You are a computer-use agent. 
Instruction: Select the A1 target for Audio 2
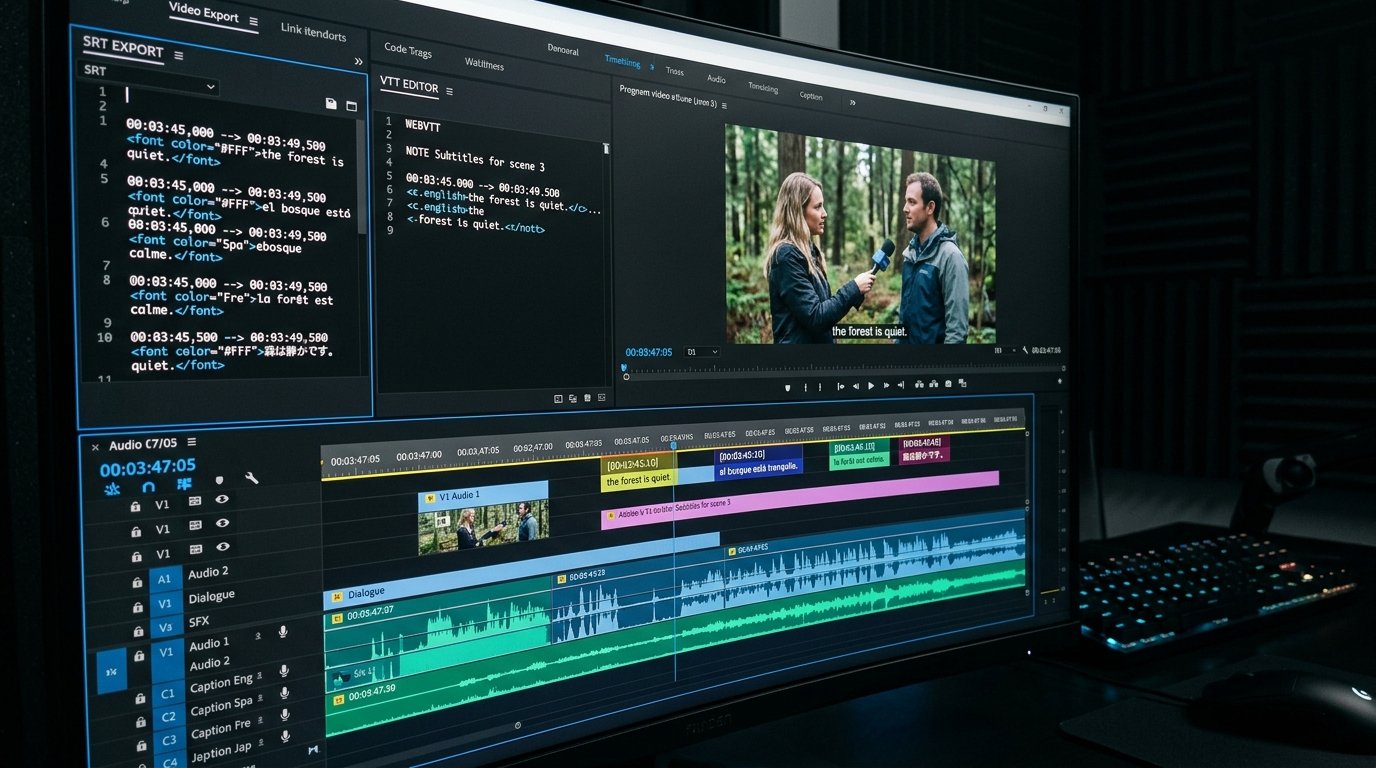pyautogui.click(x=165, y=579)
